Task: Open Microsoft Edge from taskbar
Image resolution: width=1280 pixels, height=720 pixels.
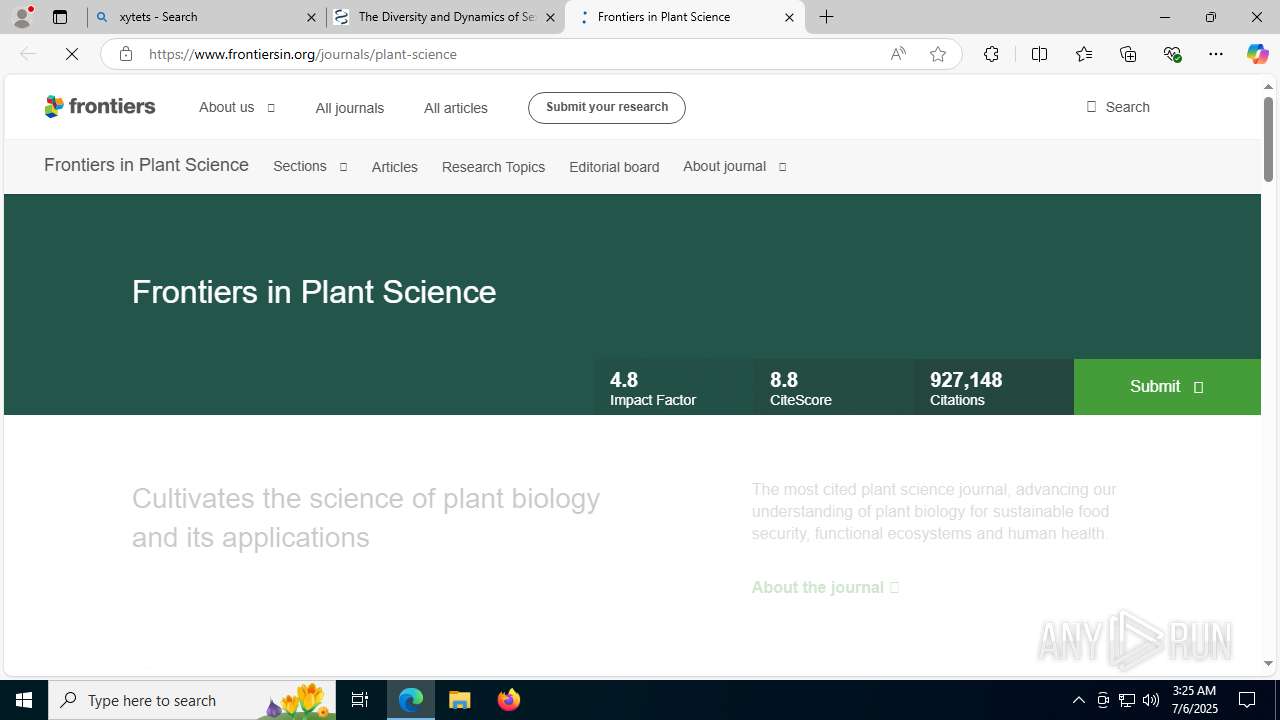Action: 411,700
